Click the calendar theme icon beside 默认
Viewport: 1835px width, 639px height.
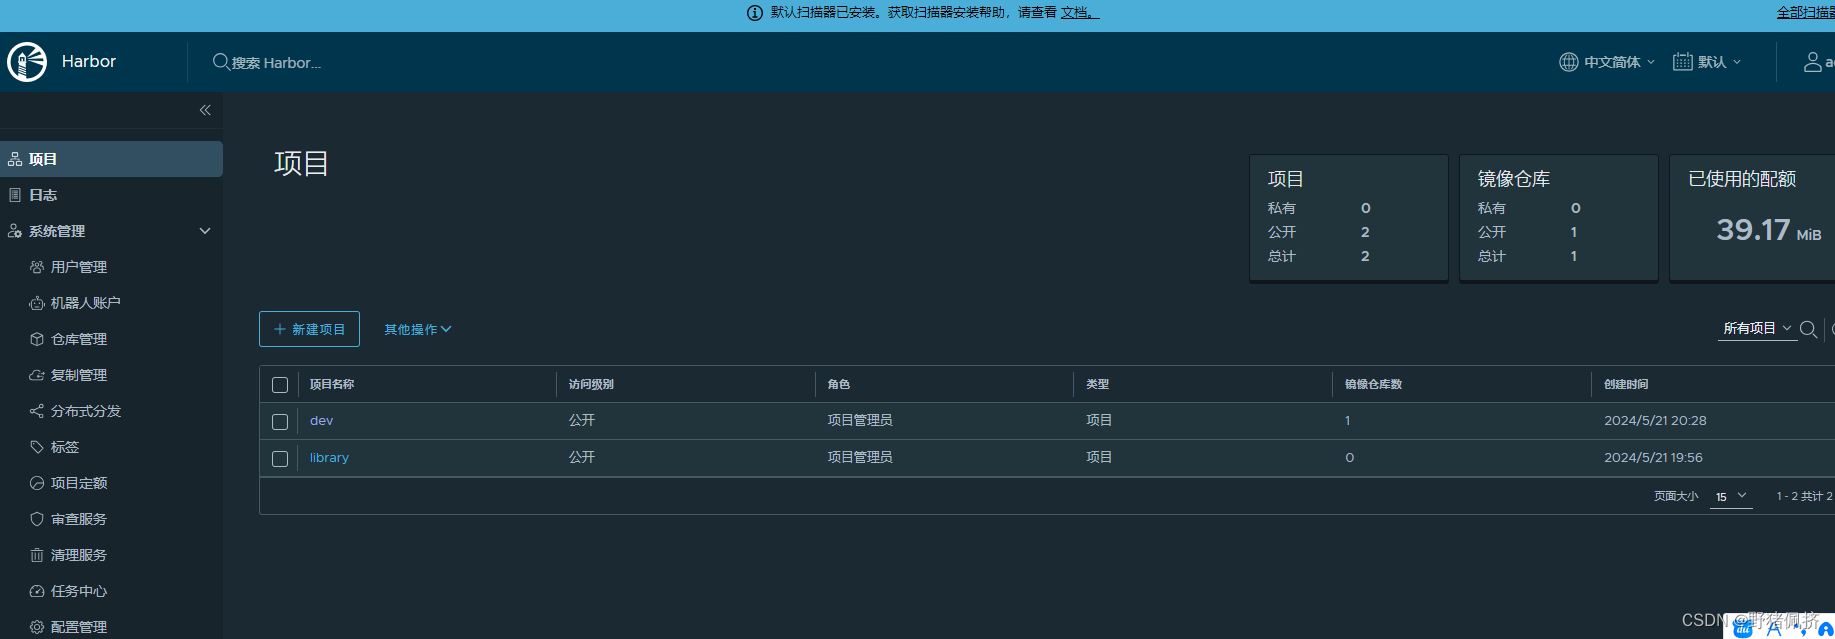1683,62
